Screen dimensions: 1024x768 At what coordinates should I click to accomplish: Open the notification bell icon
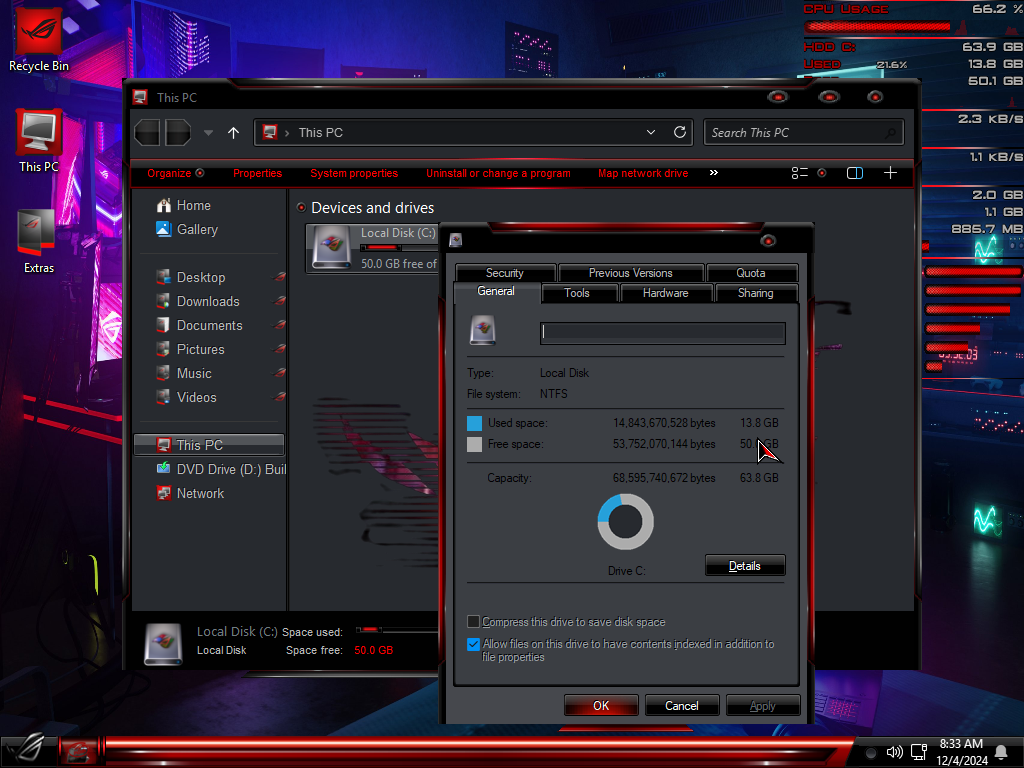coord(1000,752)
